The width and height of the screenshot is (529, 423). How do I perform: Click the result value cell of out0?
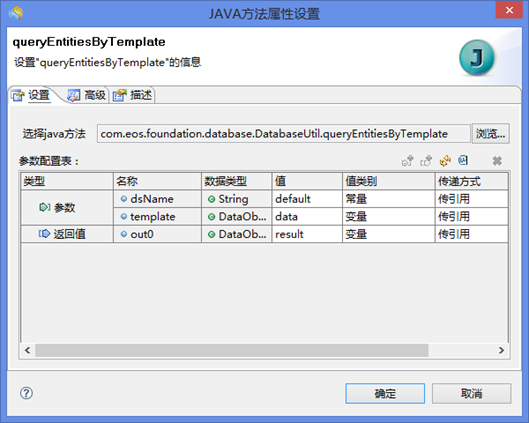point(307,234)
